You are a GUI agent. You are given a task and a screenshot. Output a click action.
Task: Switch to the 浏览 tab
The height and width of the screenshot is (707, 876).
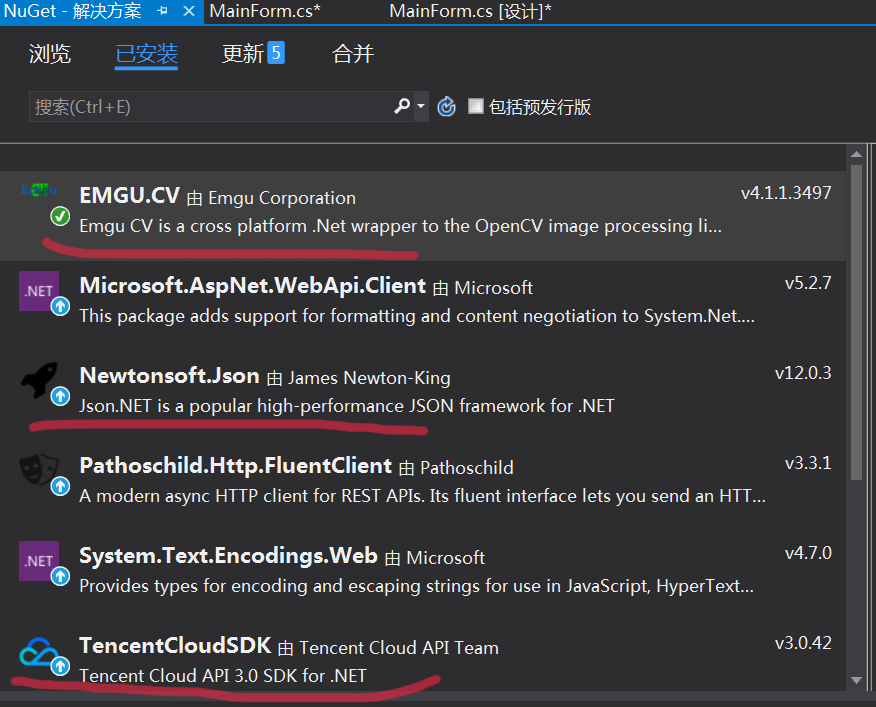click(x=50, y=54)
